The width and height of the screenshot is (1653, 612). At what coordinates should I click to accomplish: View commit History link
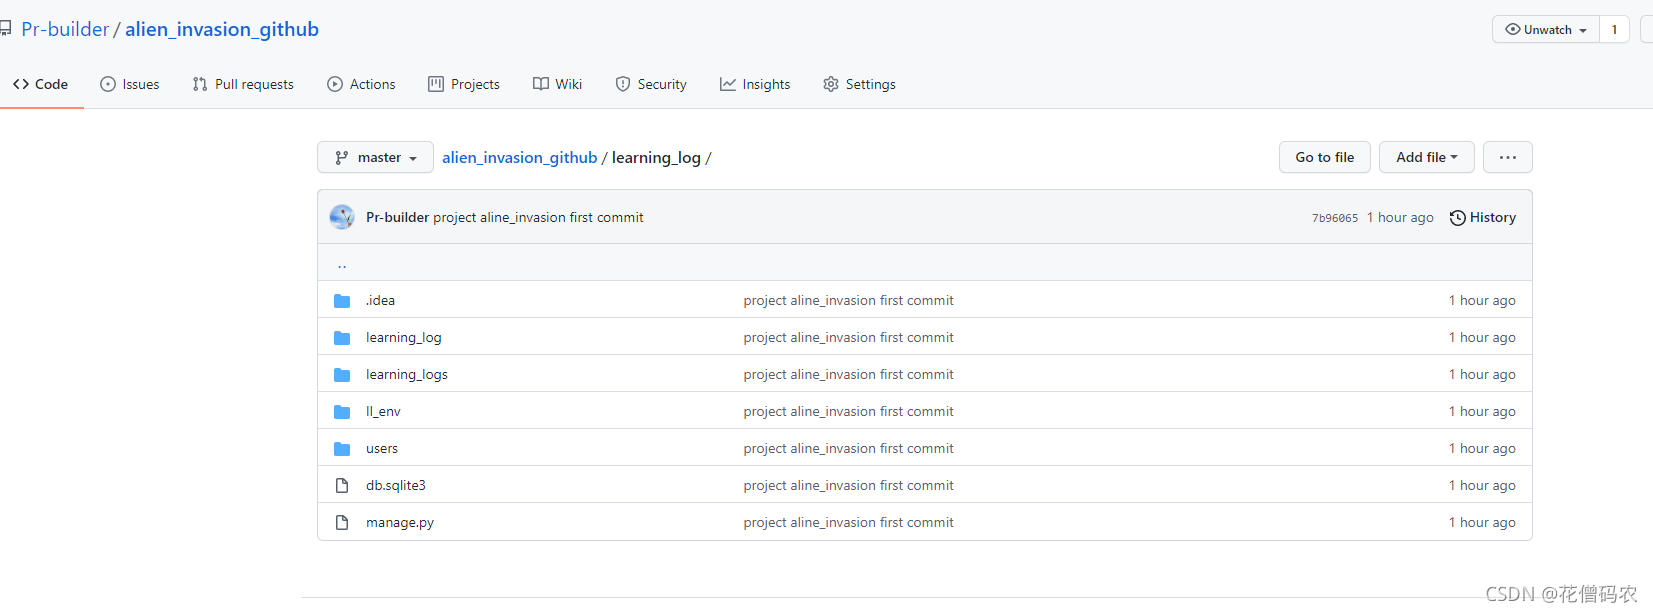pos(1483,217)
